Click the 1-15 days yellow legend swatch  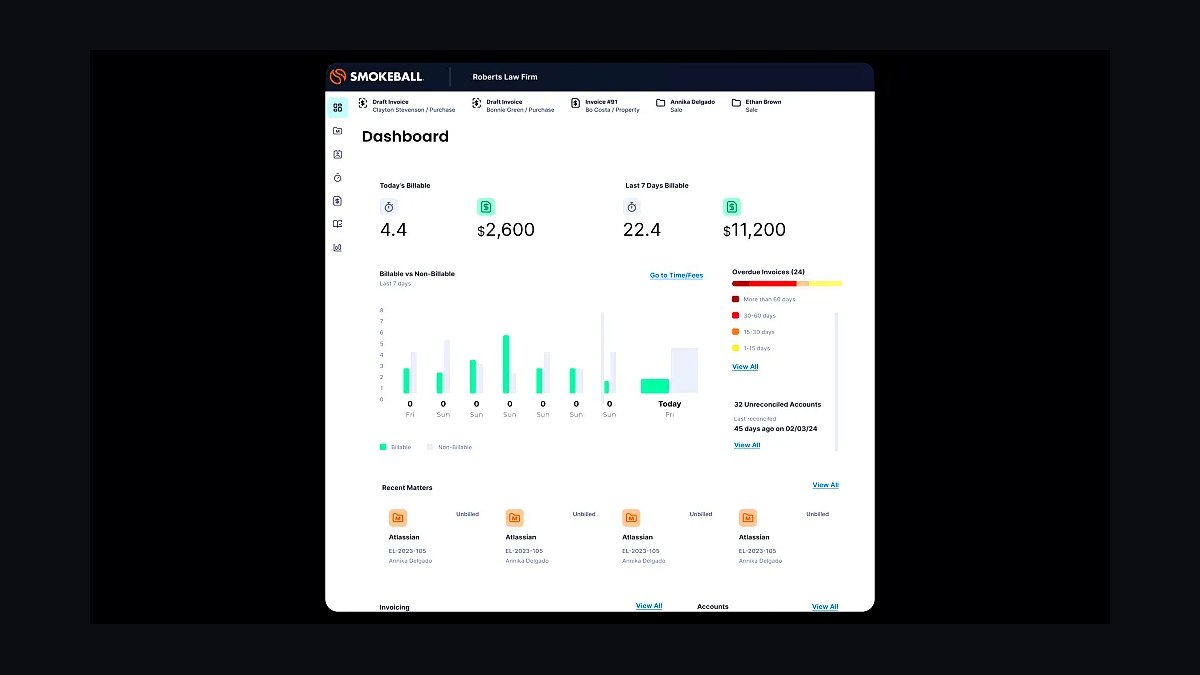click(x=735, y=348)
